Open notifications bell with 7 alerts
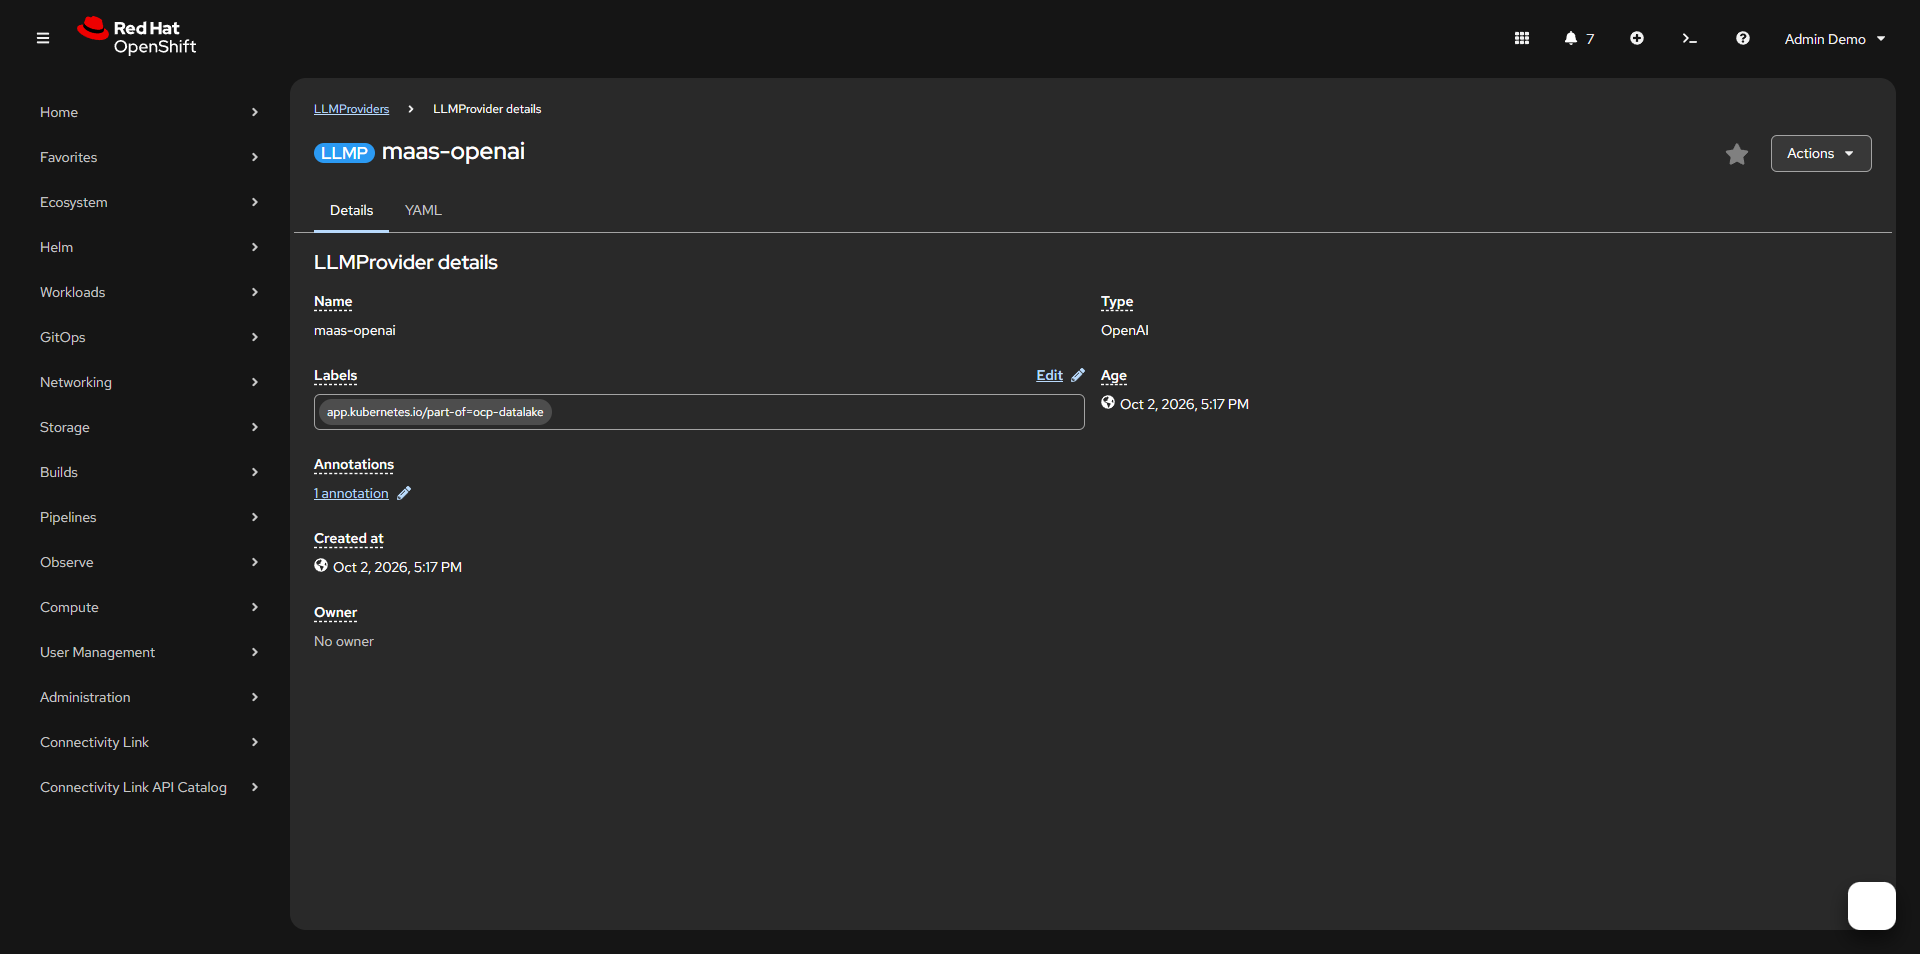This screenshot has width=1920, height=954. pyautogui.click(x=1579, y=38)
